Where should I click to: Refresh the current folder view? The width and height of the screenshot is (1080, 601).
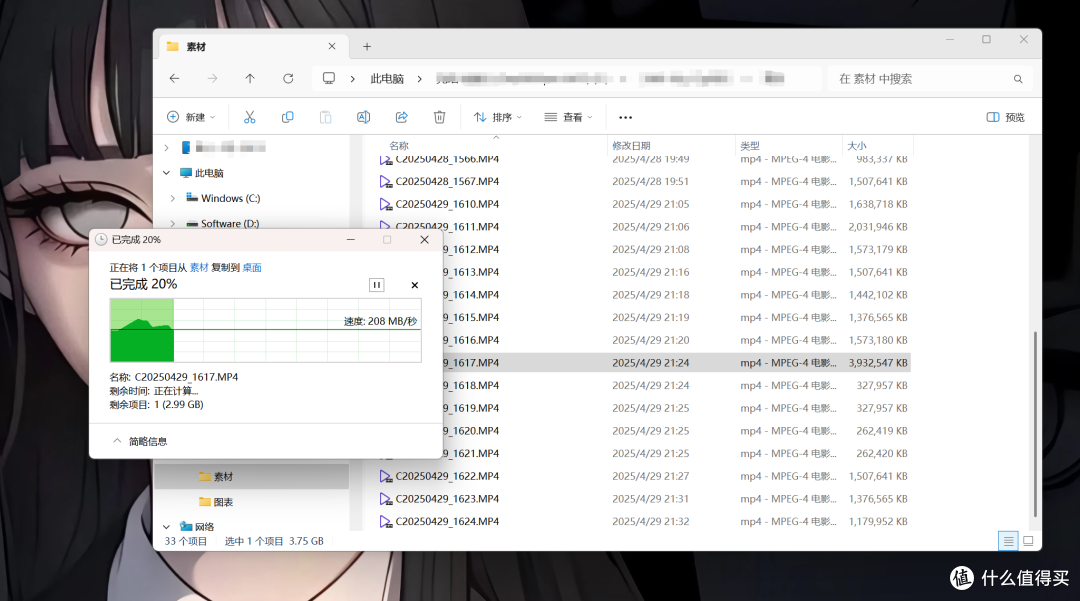[288, 78]
